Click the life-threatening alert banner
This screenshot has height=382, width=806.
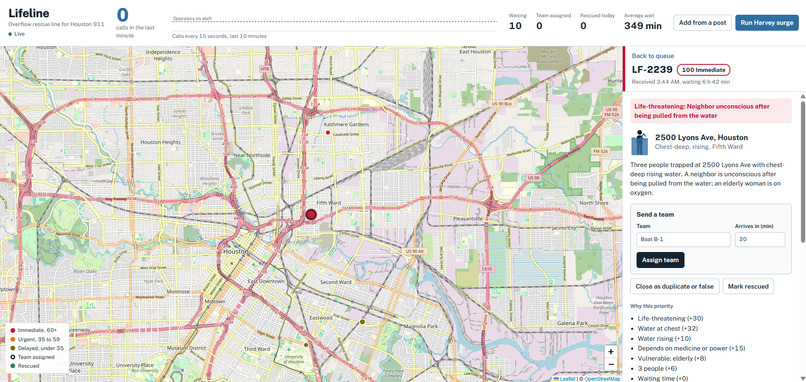point(711,111)
